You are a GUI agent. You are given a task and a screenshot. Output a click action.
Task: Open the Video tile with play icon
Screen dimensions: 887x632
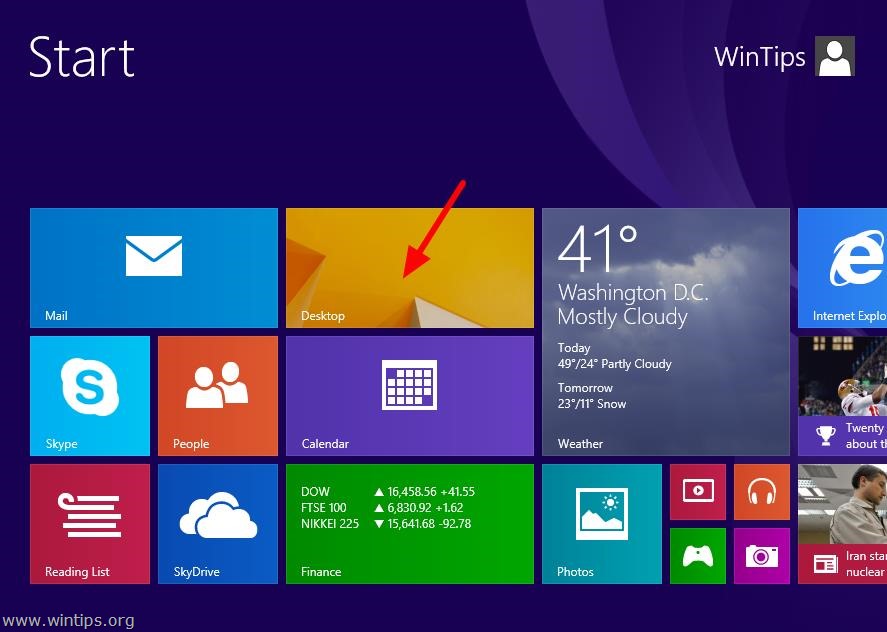tap(697, 492)
